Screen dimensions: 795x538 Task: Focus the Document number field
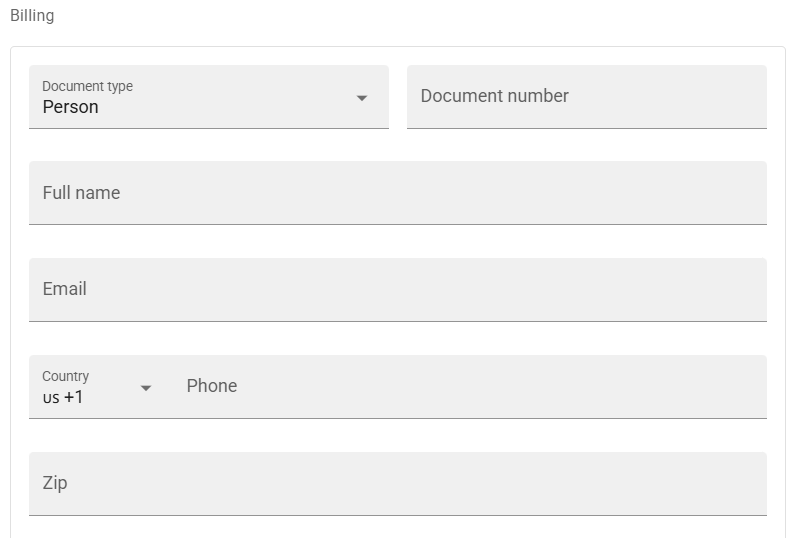point(586,97)
